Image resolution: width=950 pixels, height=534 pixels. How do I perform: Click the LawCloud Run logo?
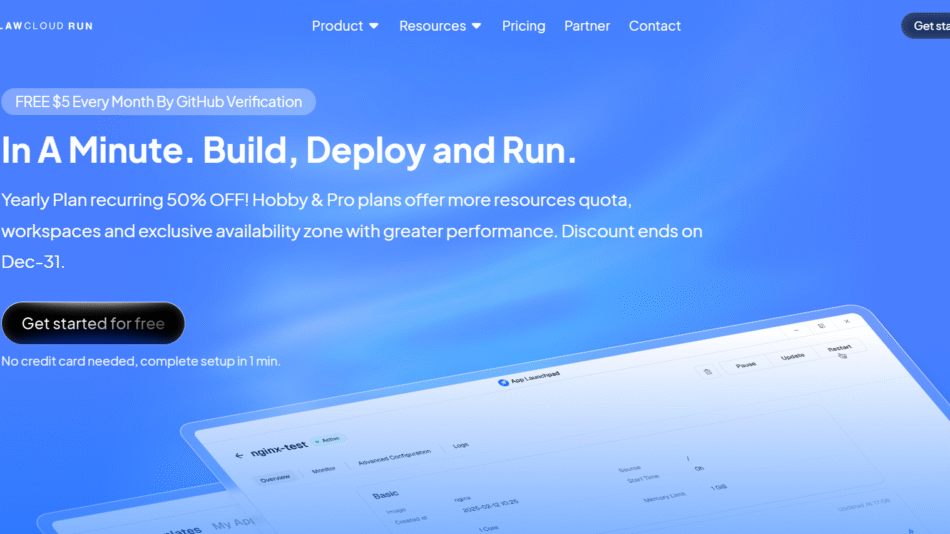pyautogui.click(x=46, y=26)
